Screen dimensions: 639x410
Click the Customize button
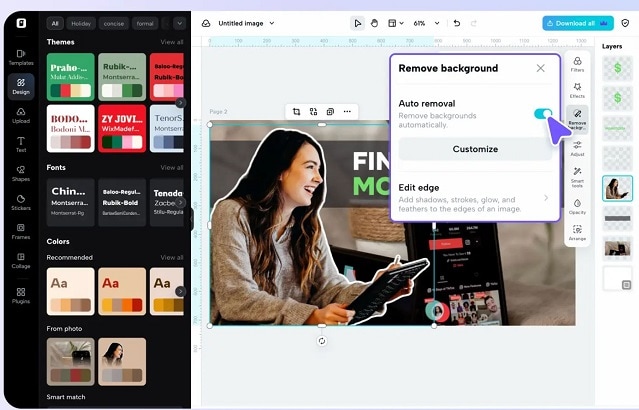[x=475, y=149]
